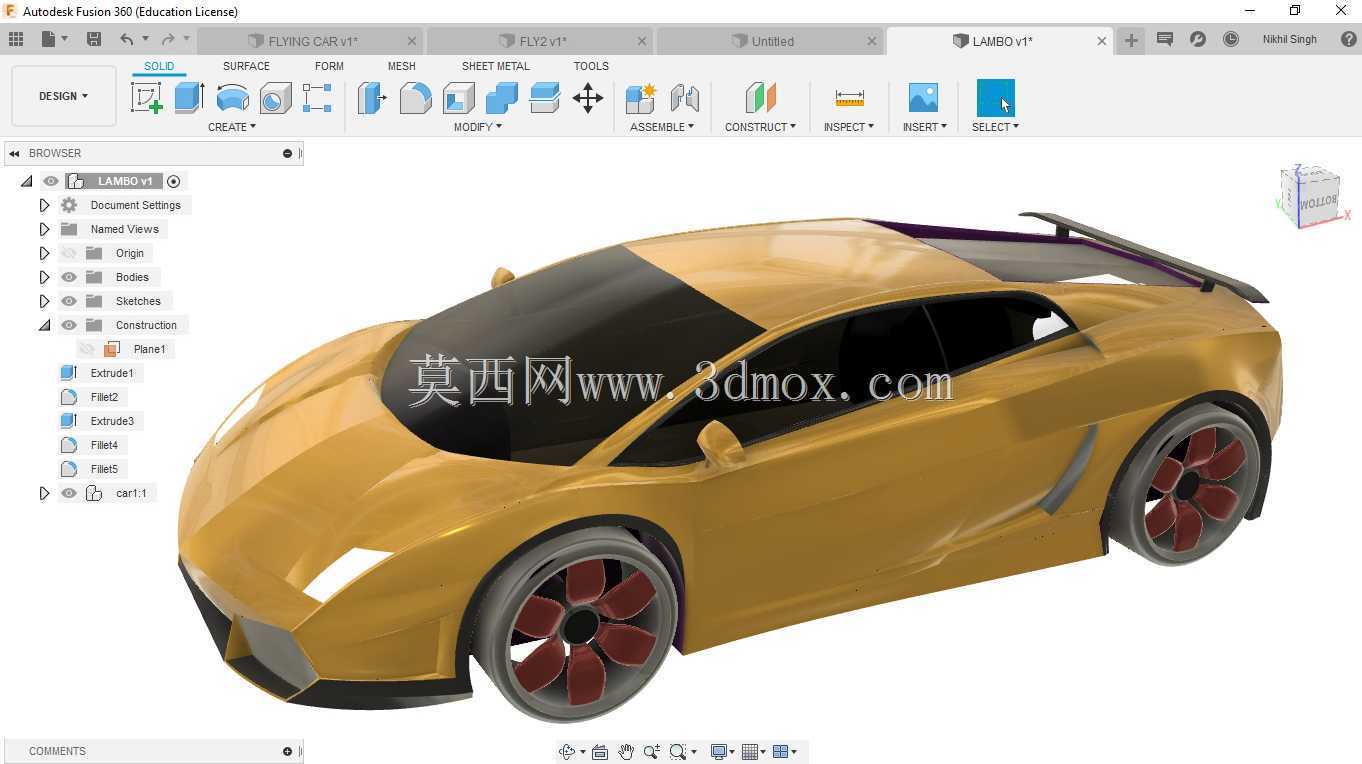Expand the Named Views node
Screen dimensions: 1362x764
pos(44,229)
